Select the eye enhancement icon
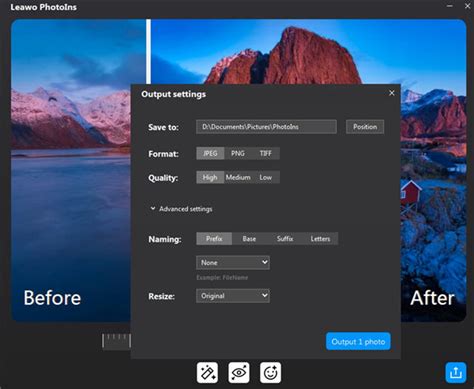Viewport: 474px width, 389px height. click(239, 373)
